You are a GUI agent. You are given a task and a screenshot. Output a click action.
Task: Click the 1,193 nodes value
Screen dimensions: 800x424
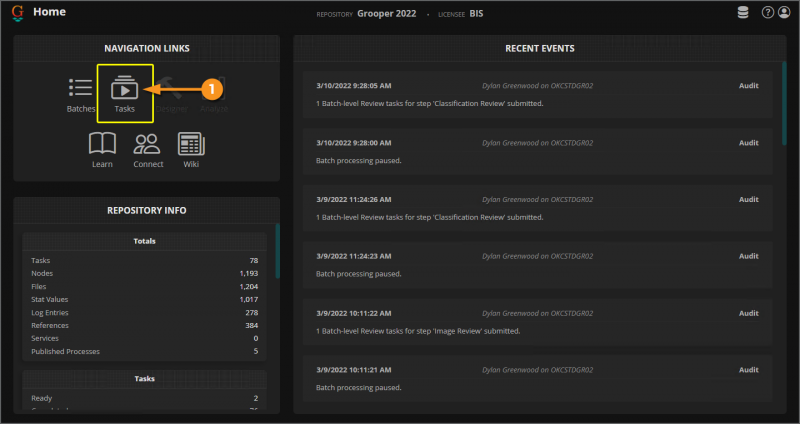(248, 273)
